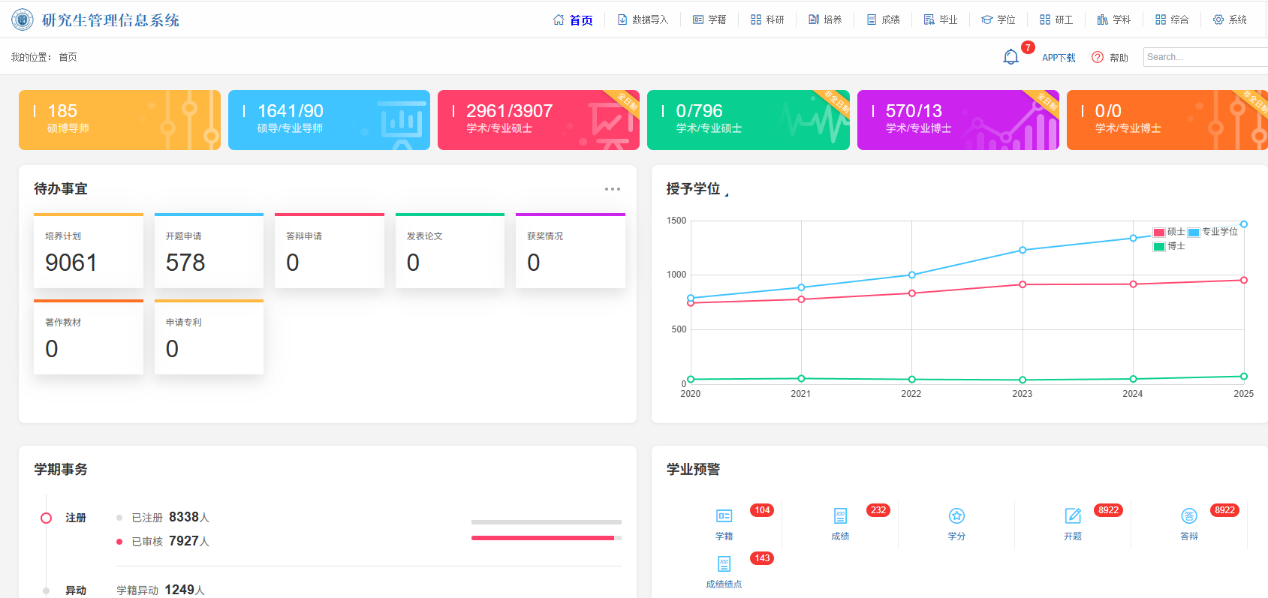Click the Search input field
Viewport: 1268px width, 598px height.
pyautogui.click(x=1204, y=57)
